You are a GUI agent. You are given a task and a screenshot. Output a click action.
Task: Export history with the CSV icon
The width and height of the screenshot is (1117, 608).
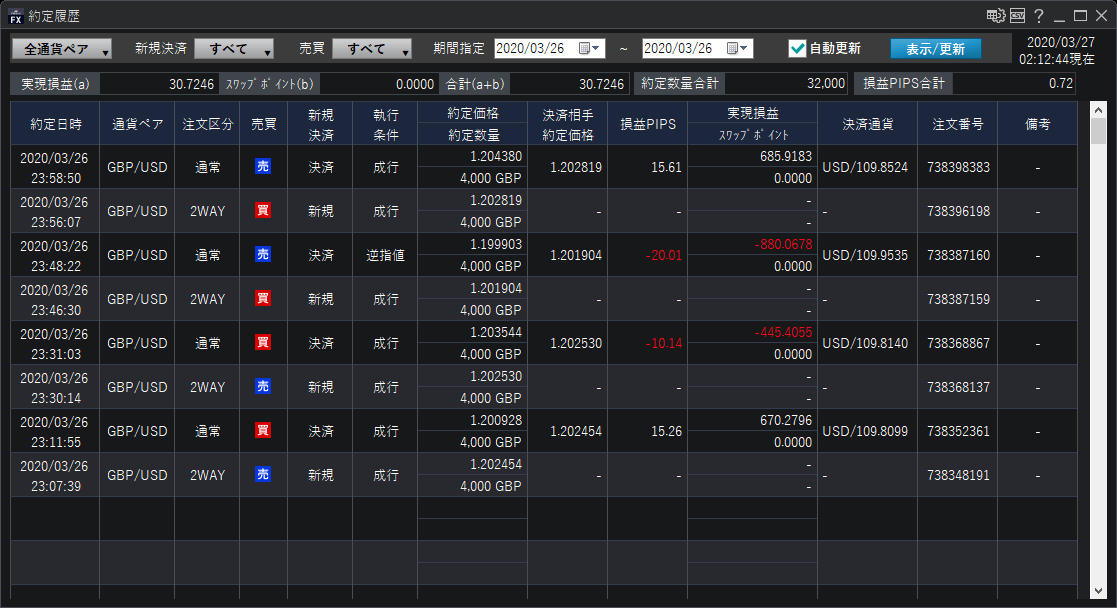[1018, 15]
